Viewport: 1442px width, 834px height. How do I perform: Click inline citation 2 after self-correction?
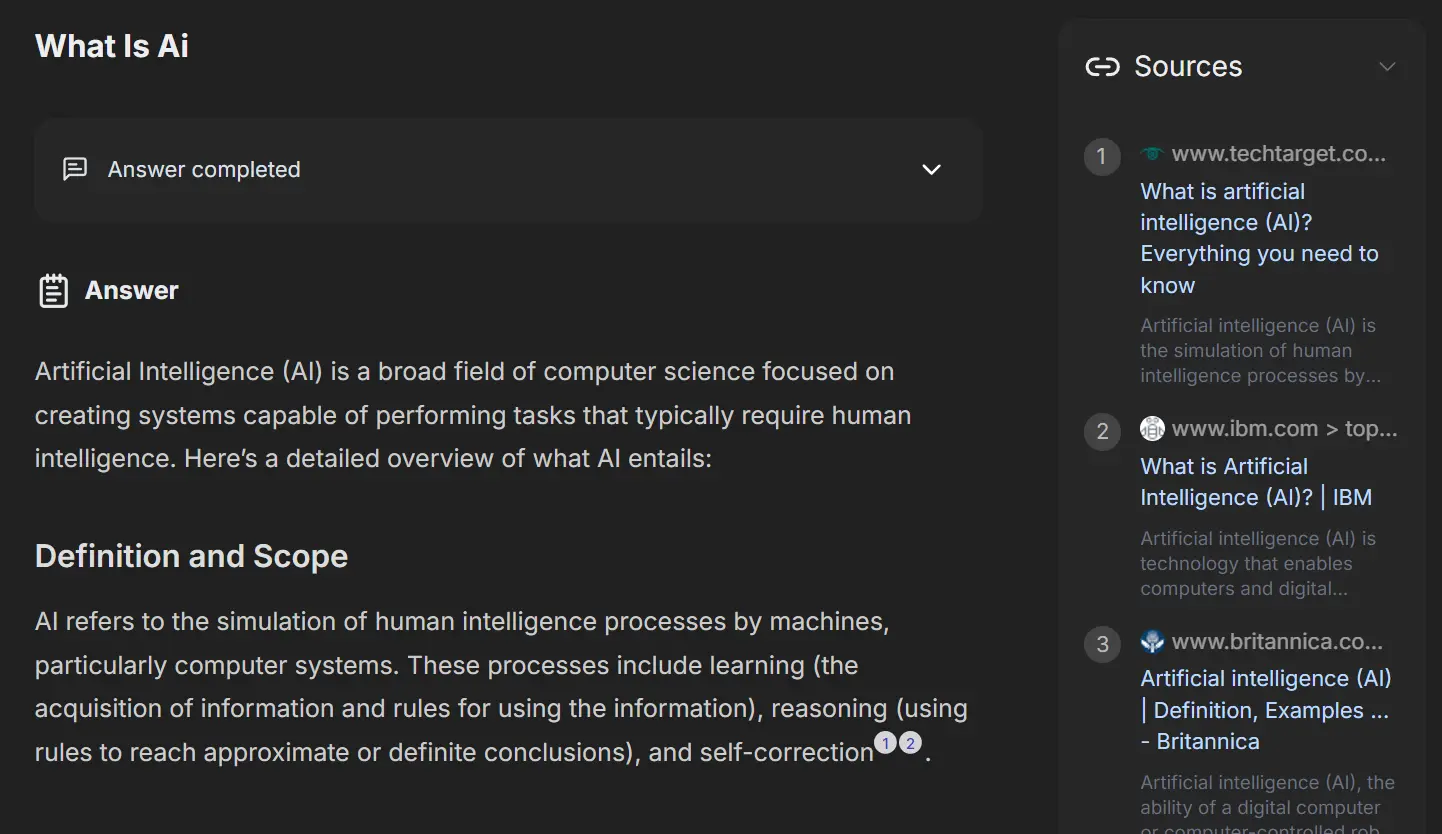(910, 742)
